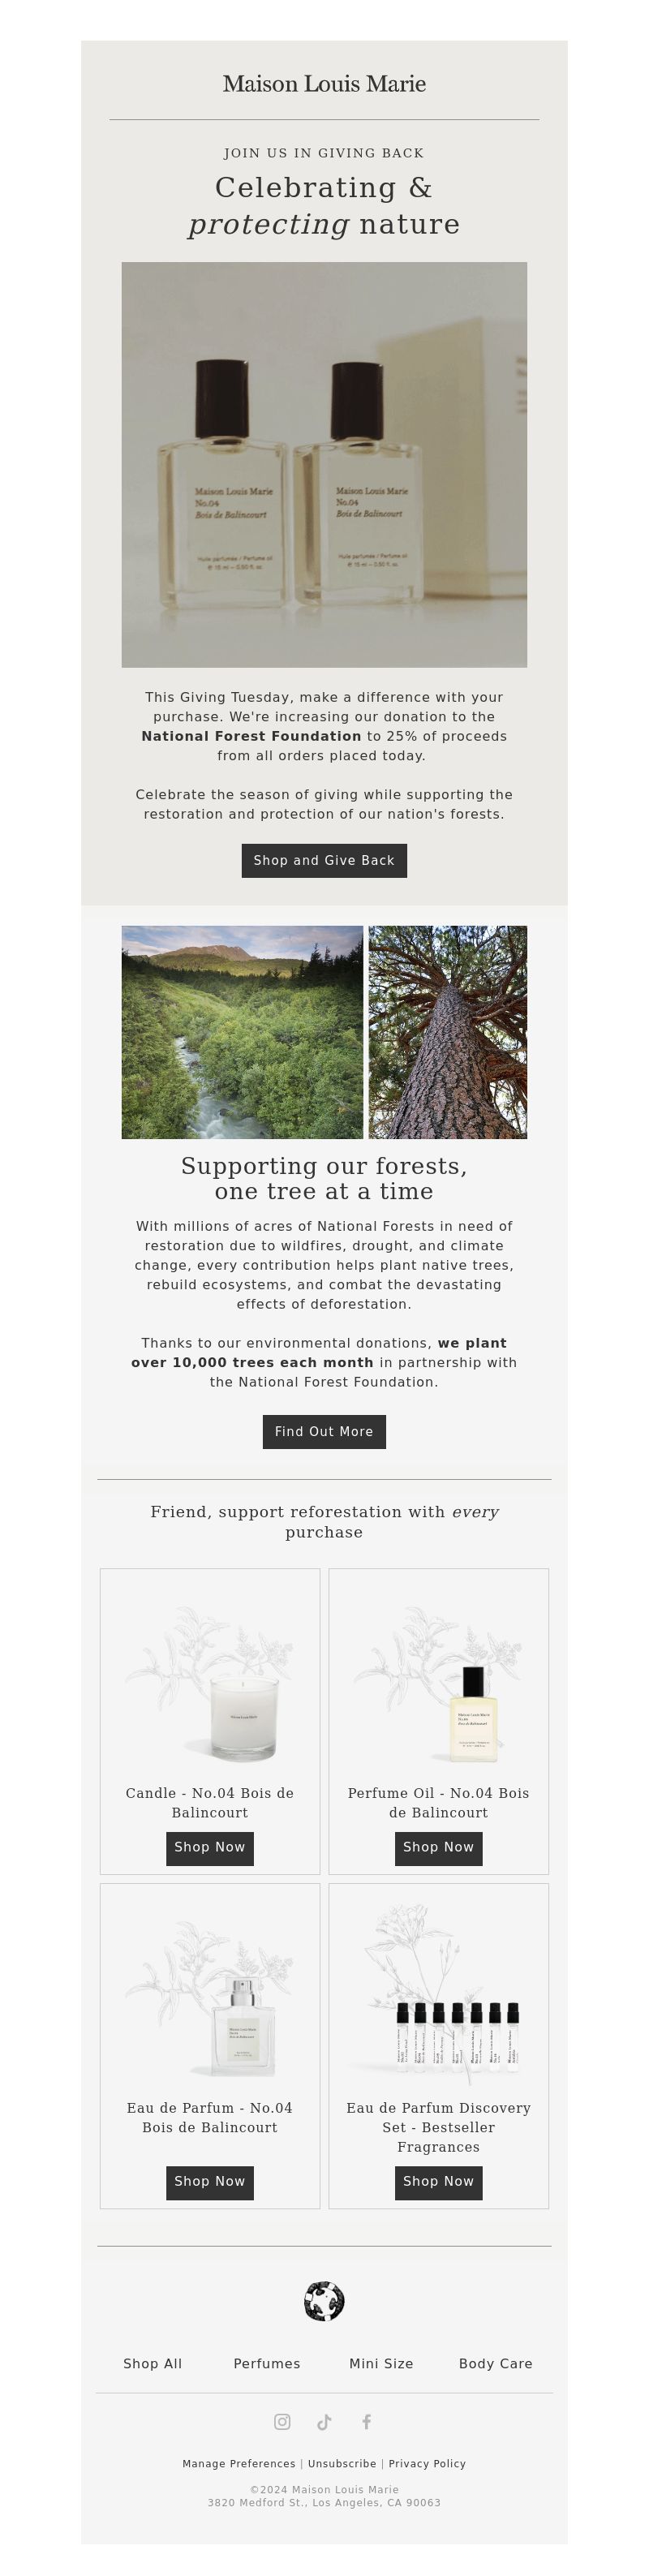The width and height of the screenshot is (649, 2576).
Task: Open the Perfumes menu link
Action: [267, 2363]
